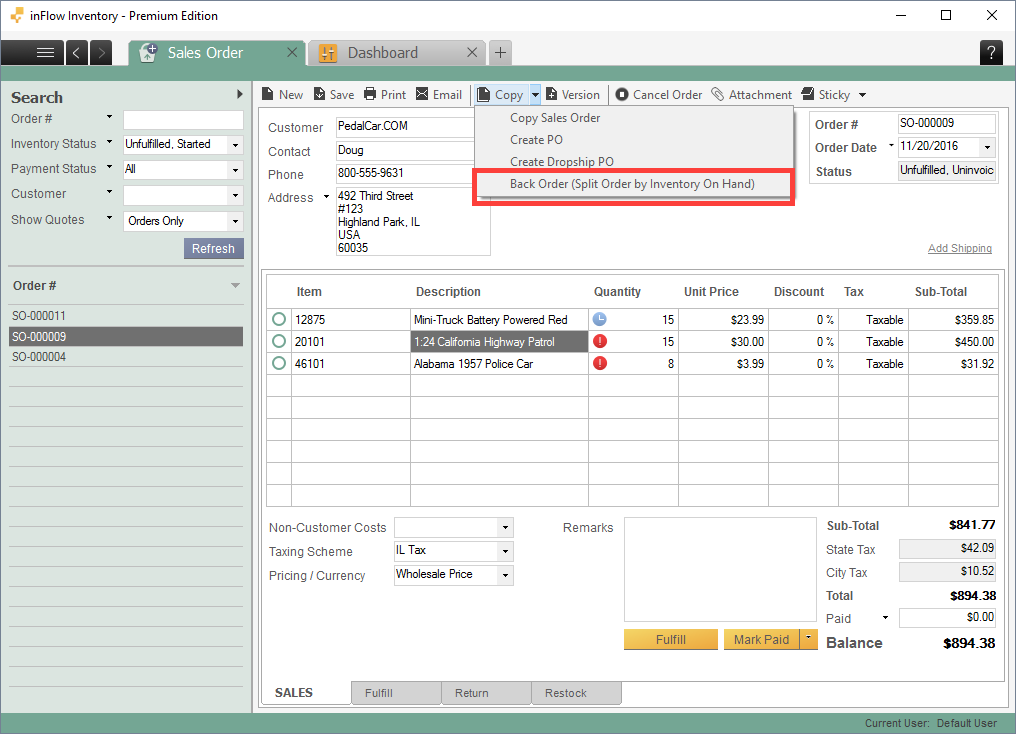Open Taxing Scheme dropdown
The height and width of the screenshot is (734, 1016).
[505, 551]
